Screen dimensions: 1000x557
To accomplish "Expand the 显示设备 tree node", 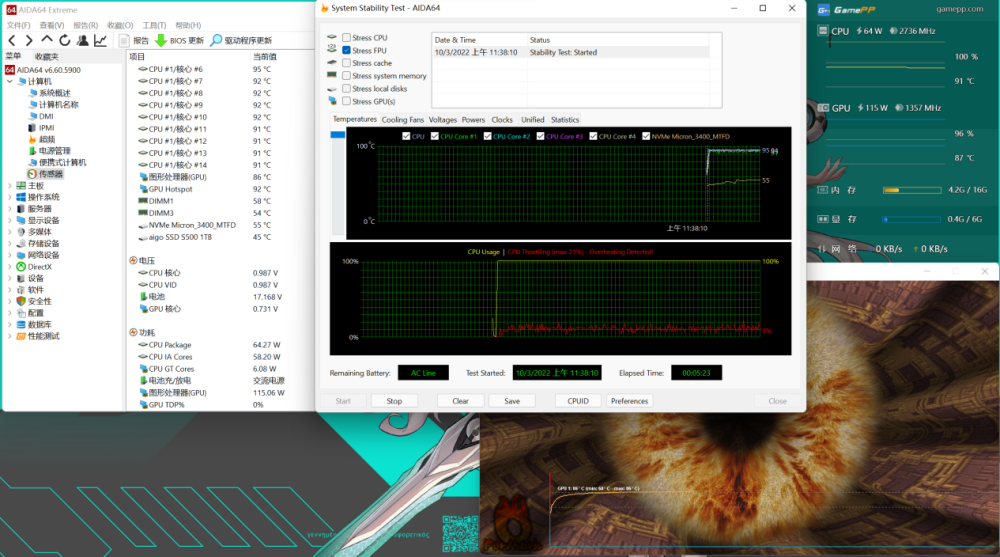I will point(10,220).
